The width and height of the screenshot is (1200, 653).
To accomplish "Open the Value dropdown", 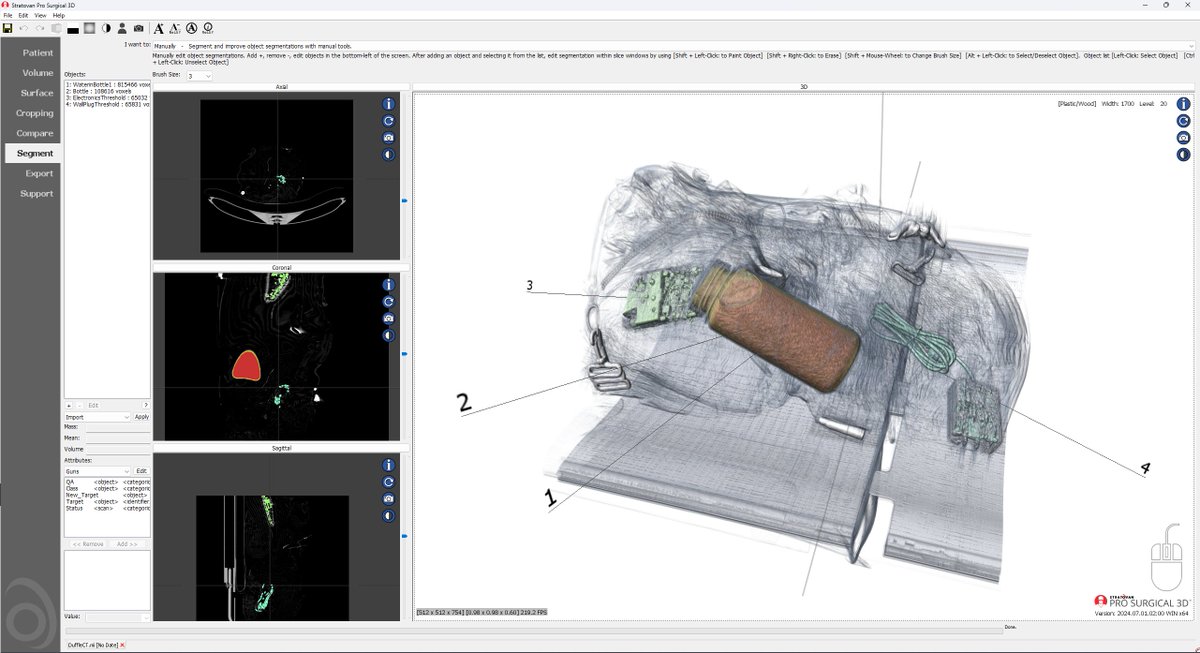I will pyautogui.click(x=117, y=617).
